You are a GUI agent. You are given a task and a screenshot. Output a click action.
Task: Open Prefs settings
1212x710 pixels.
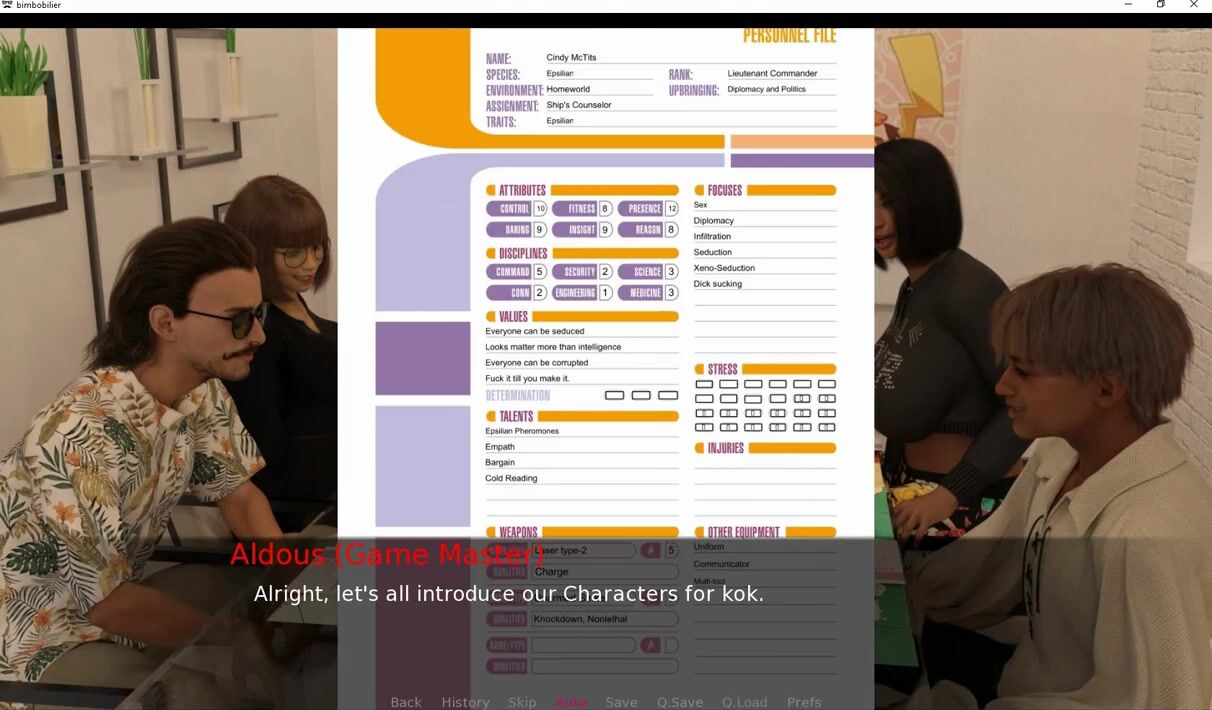point(804,702)
